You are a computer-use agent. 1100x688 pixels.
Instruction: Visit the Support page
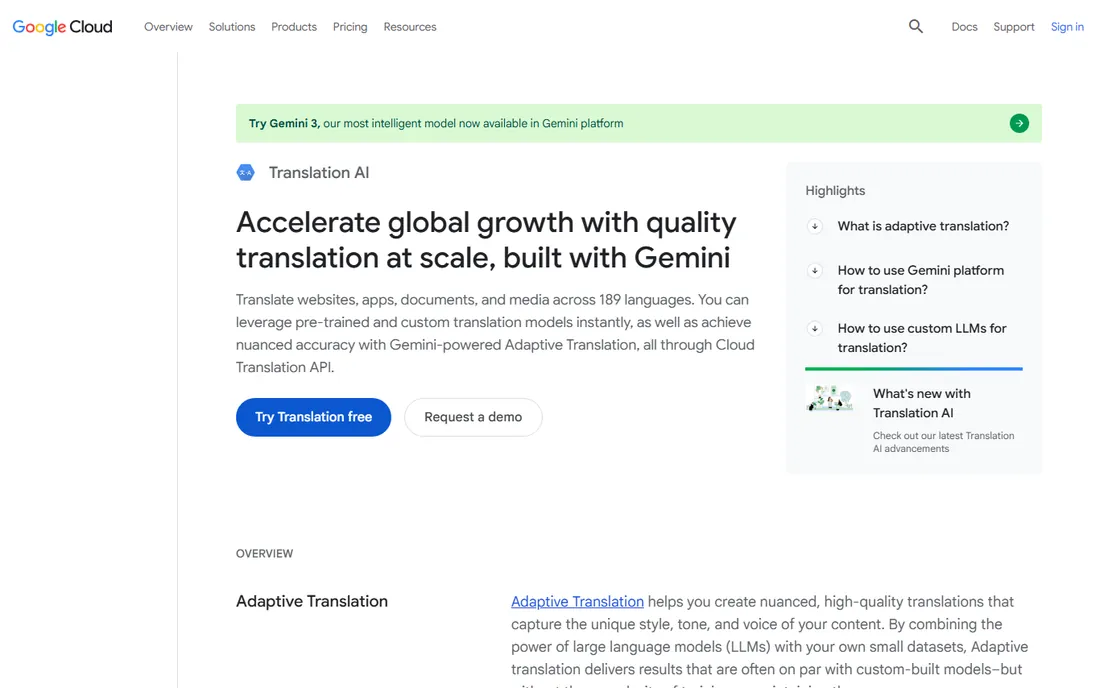(1014, 27)
